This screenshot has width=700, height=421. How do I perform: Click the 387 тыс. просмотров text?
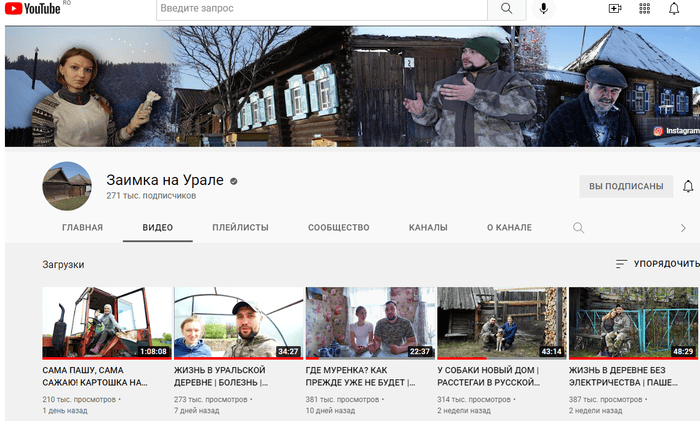(605, 399)
